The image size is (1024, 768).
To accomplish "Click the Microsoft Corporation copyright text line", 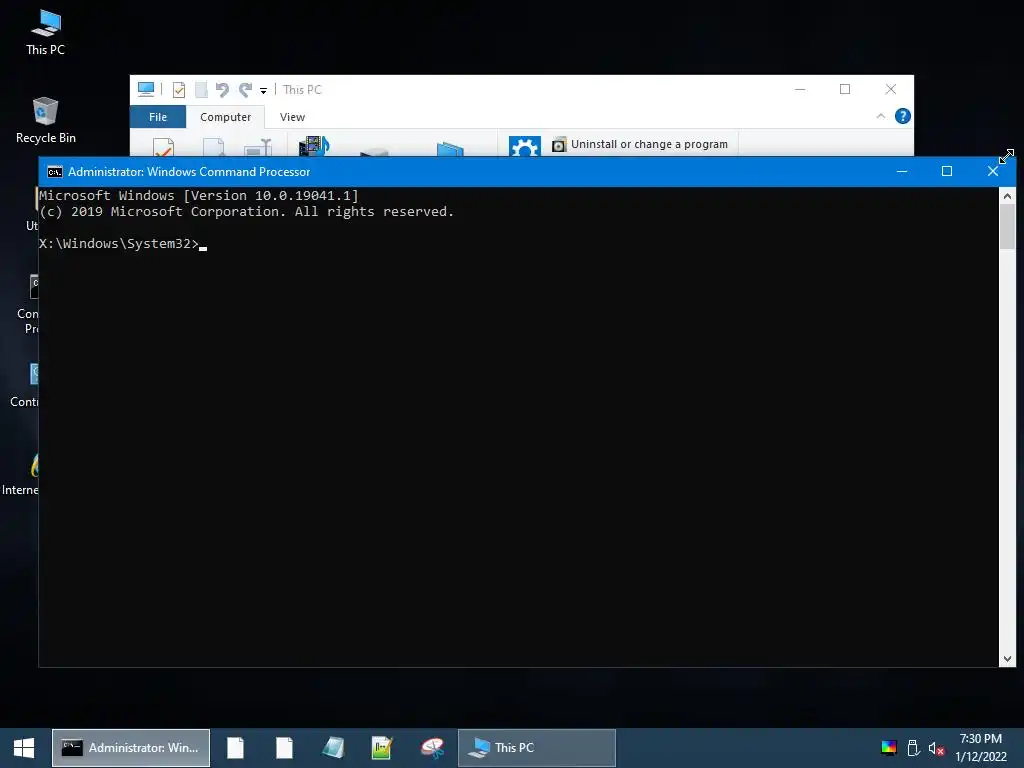I will (247, 212).
